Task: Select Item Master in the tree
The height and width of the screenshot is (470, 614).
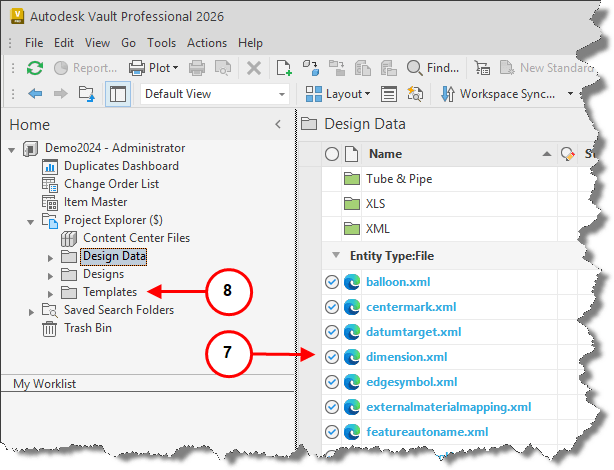Action: (x=96, y=202)
